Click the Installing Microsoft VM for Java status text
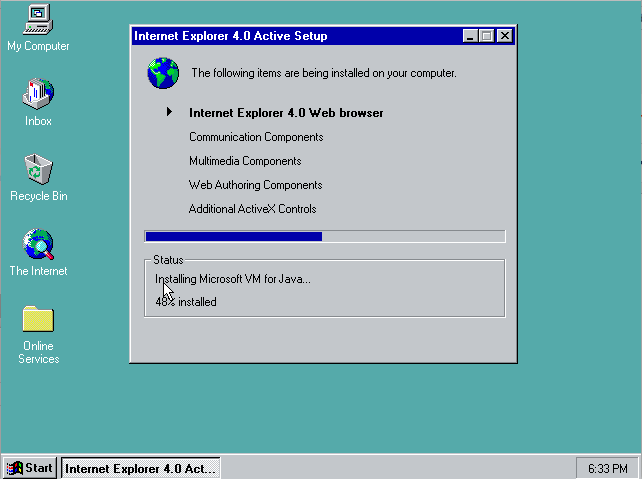The height and width of the screenshot is (479, 642). pos(233,279)
